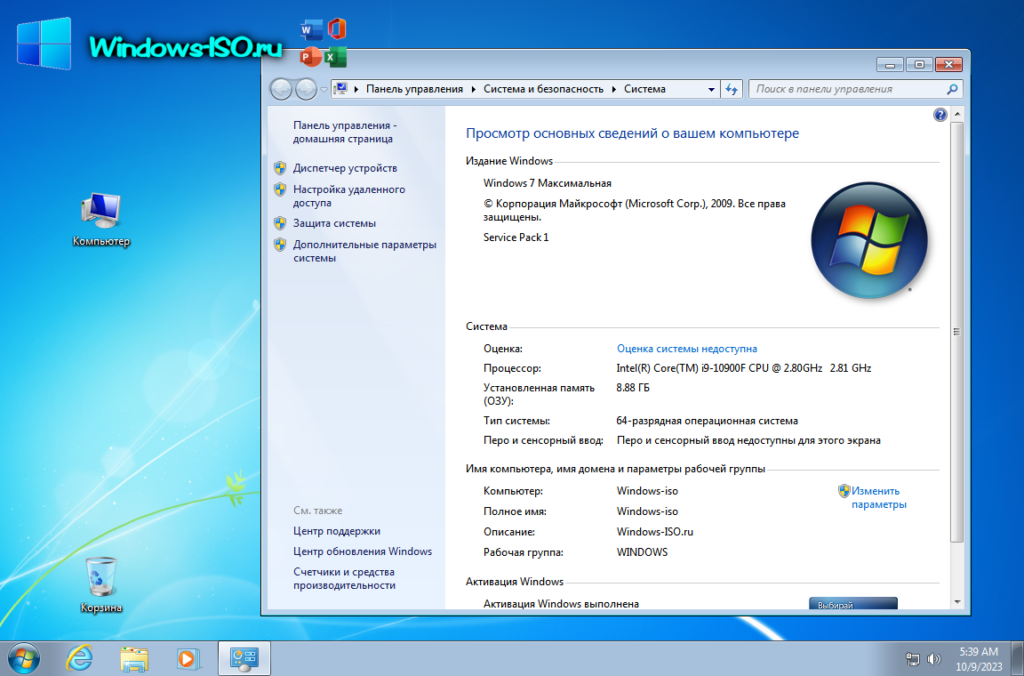Open Панель управления - домашняя страница
1024x676 pixels.
tap(344, 132)
